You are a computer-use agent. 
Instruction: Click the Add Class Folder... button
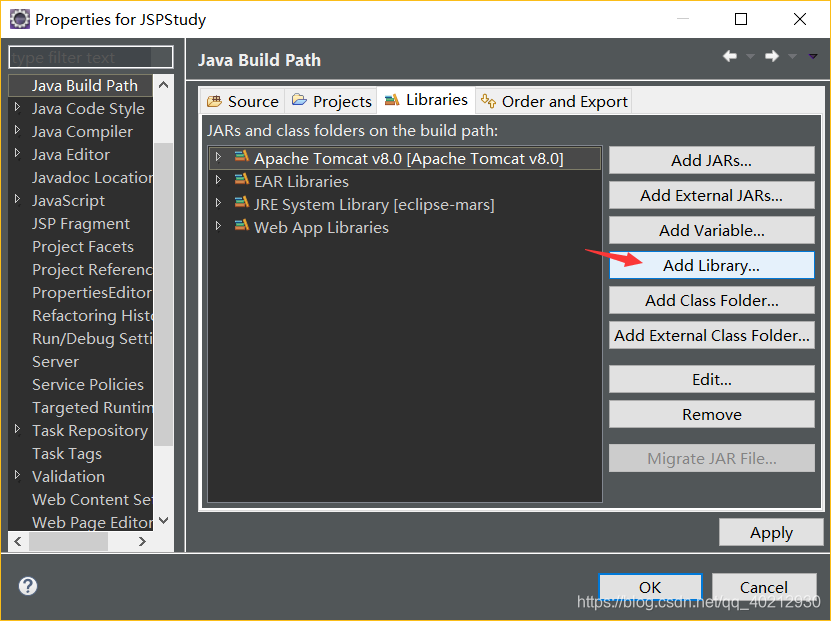[x=711, y=300]
